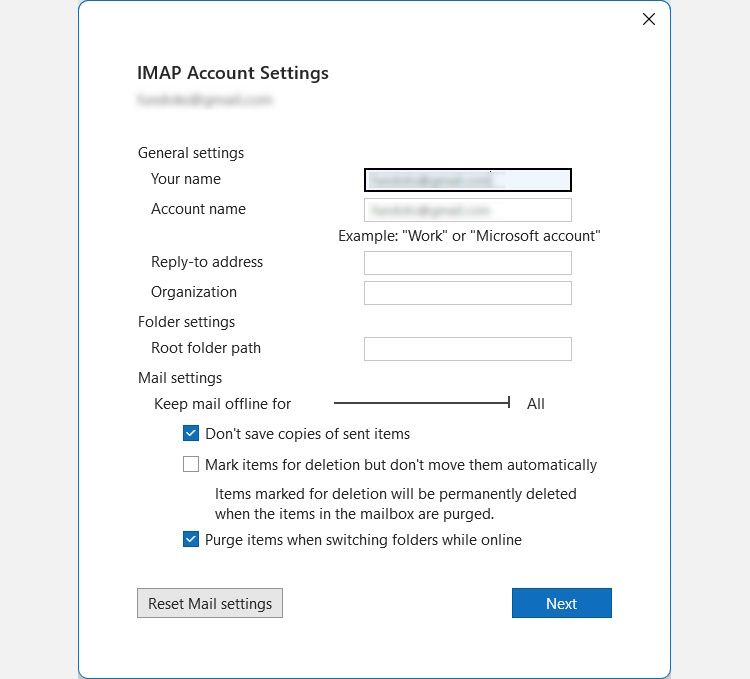Click the Your name input field
The image size is (750, 679).
468,180
